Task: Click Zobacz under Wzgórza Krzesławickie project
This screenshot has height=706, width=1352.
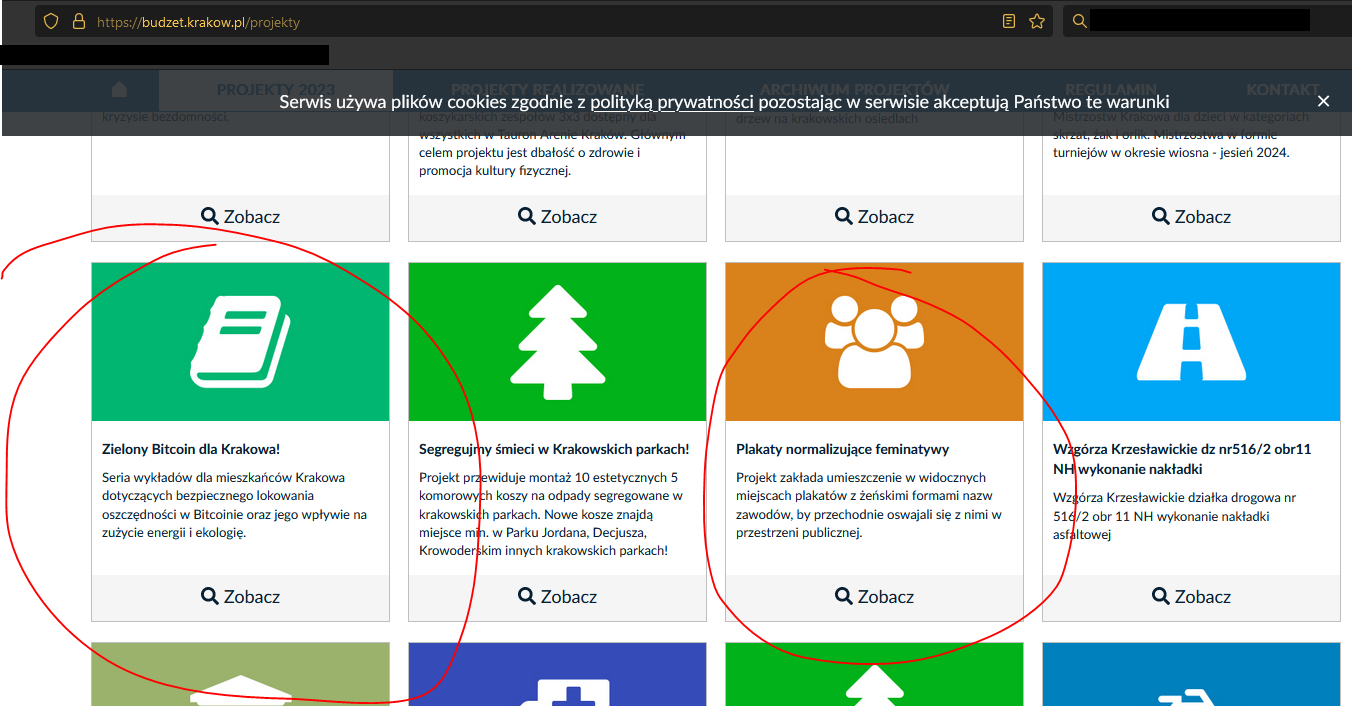Action: click(x=1191, y=596)
